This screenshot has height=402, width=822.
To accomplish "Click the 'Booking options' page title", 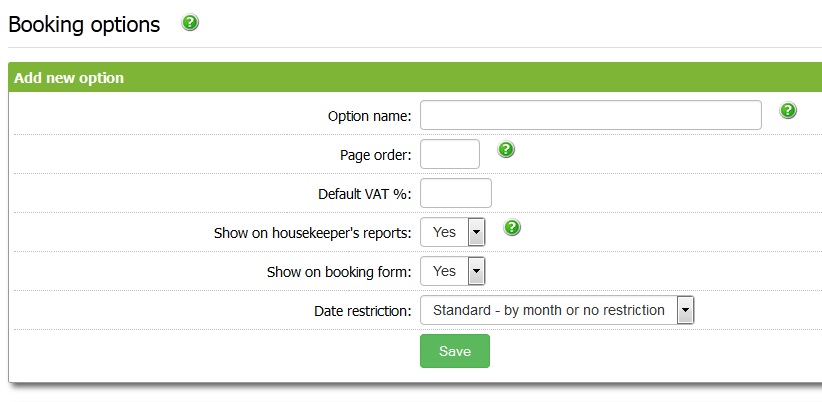I will (x=84, y=25).
